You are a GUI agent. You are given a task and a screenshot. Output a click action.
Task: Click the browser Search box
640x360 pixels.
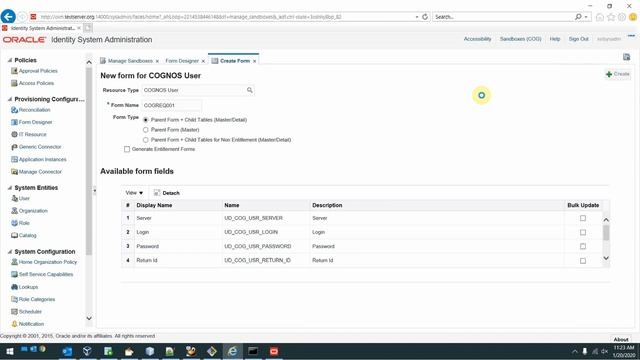tap(503, 17)
